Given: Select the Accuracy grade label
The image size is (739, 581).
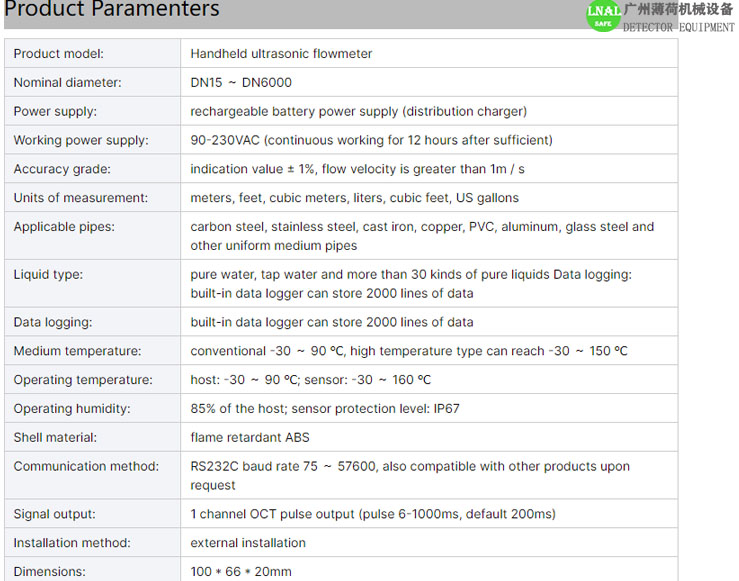Looking at the screenshot, I should pos(62,169).
